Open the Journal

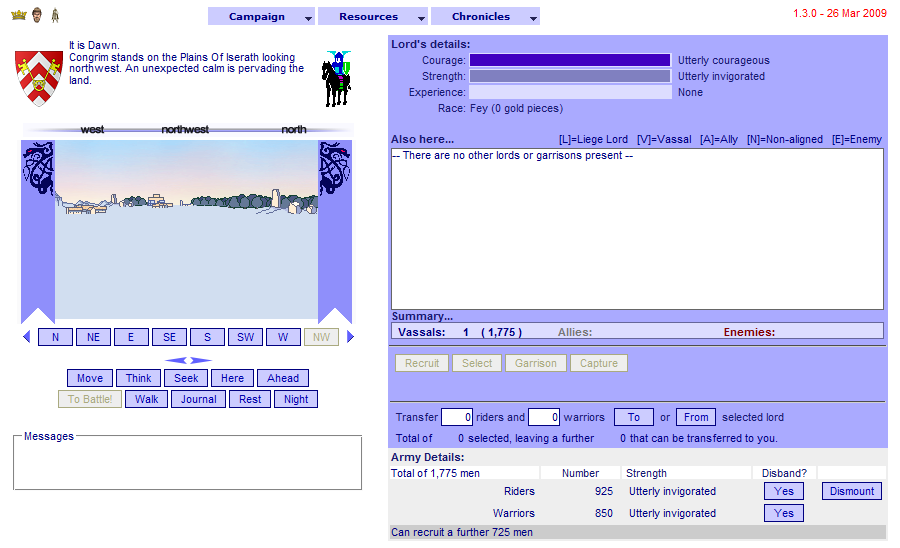pos(198,399)
